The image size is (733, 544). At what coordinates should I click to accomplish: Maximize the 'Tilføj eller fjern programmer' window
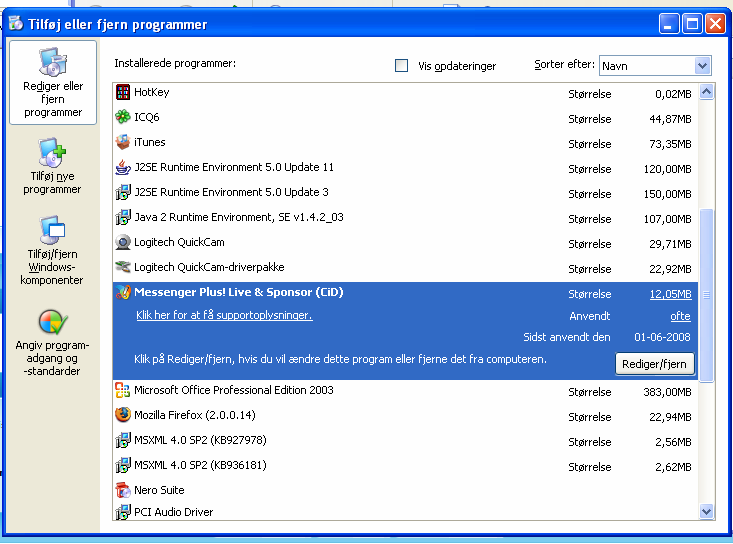pos(691,23)
